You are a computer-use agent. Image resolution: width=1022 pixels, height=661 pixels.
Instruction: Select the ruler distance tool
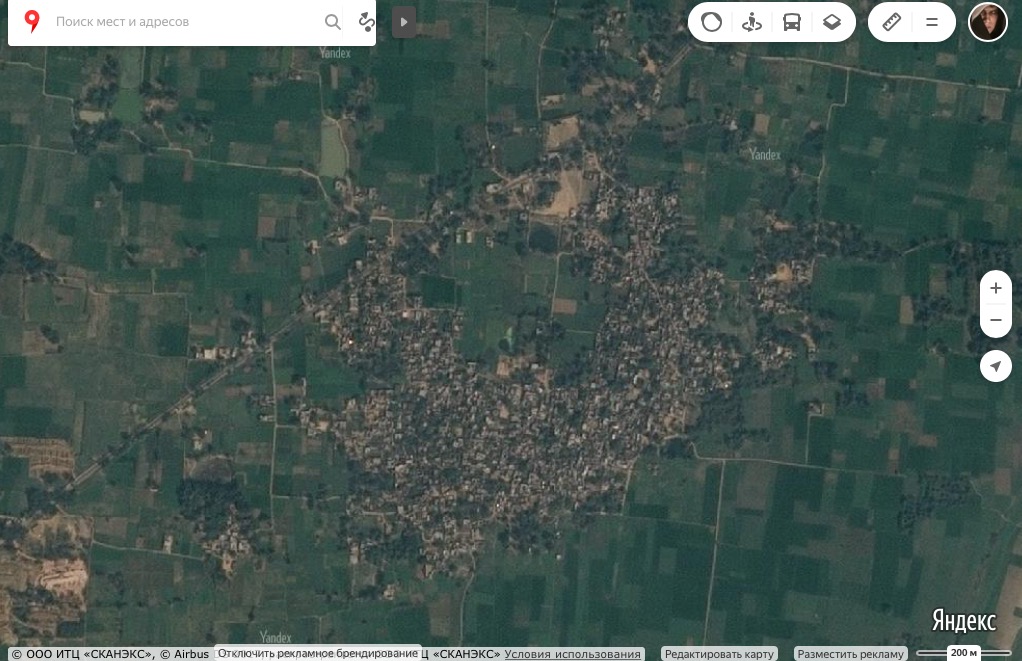tap(892, 22)
